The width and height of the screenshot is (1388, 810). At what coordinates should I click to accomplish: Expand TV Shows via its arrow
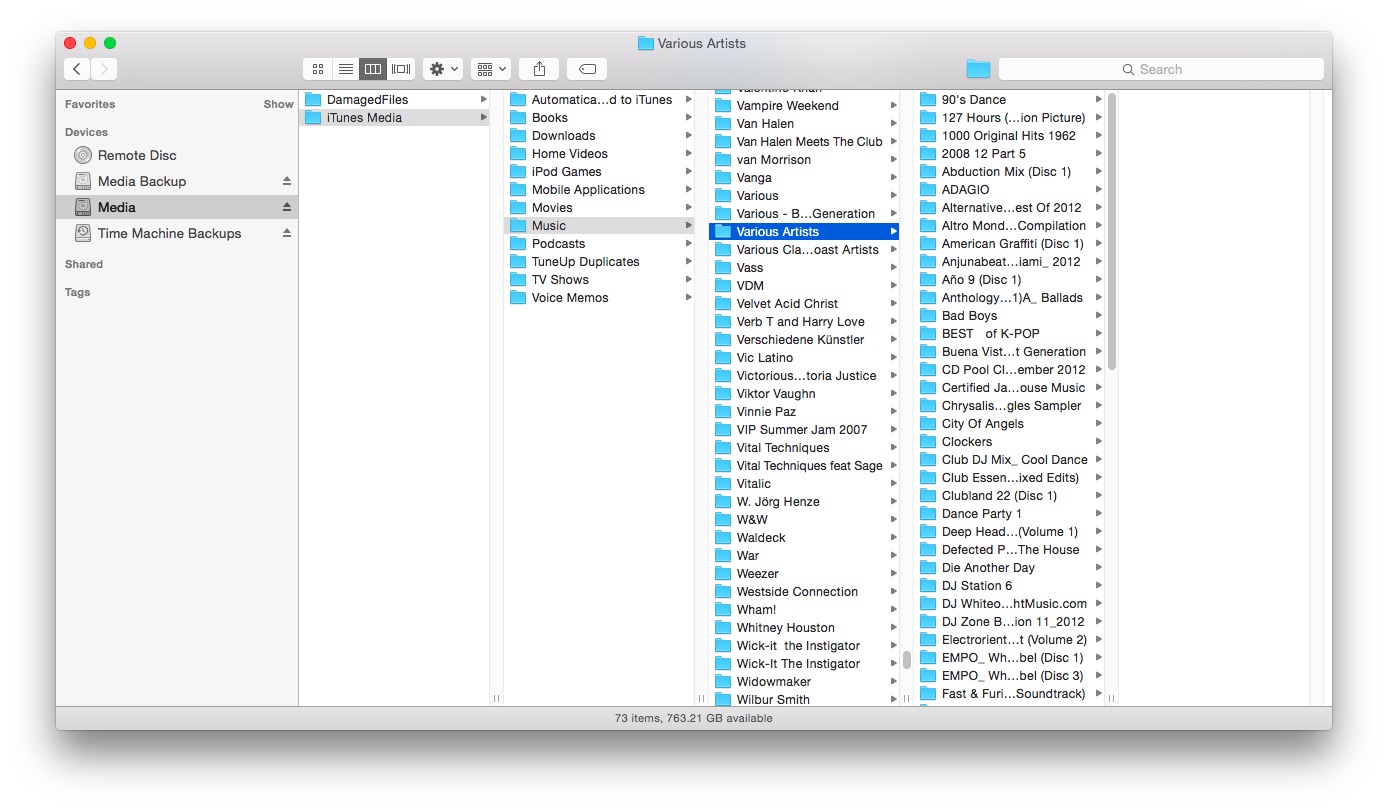pos(688,279)
